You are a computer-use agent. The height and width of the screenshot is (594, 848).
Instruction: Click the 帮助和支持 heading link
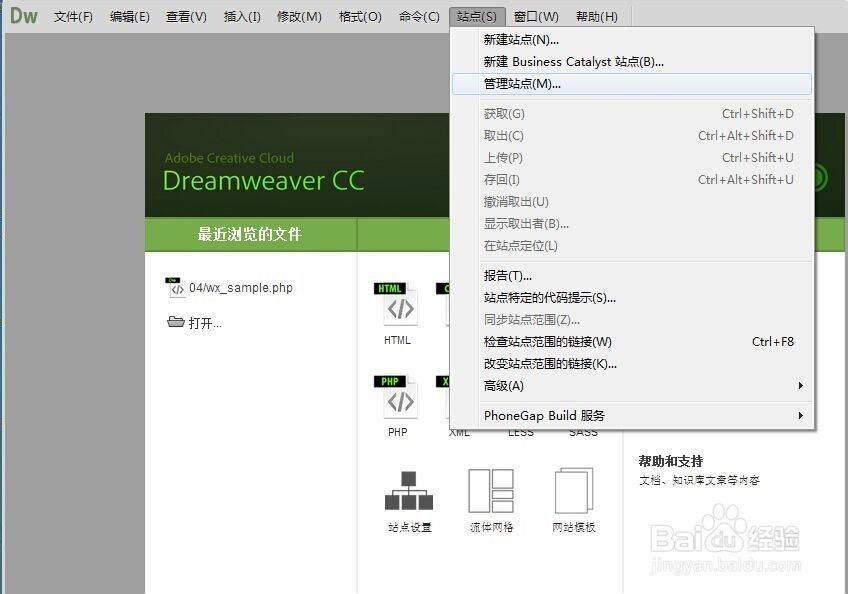pyautogui.click(x=671, y=461)
